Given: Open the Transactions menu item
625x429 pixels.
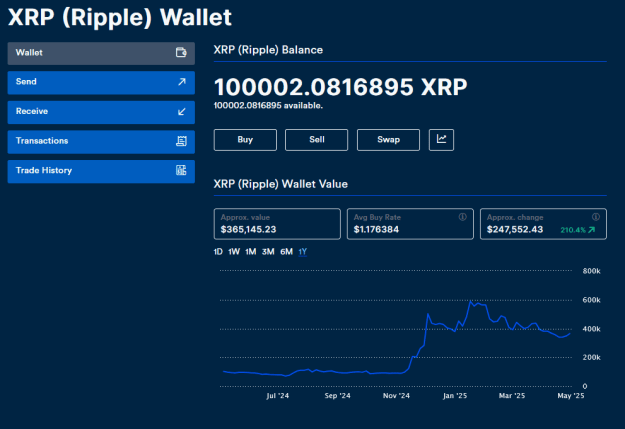Looking at the screenshot, I should [x=101, y=142].
